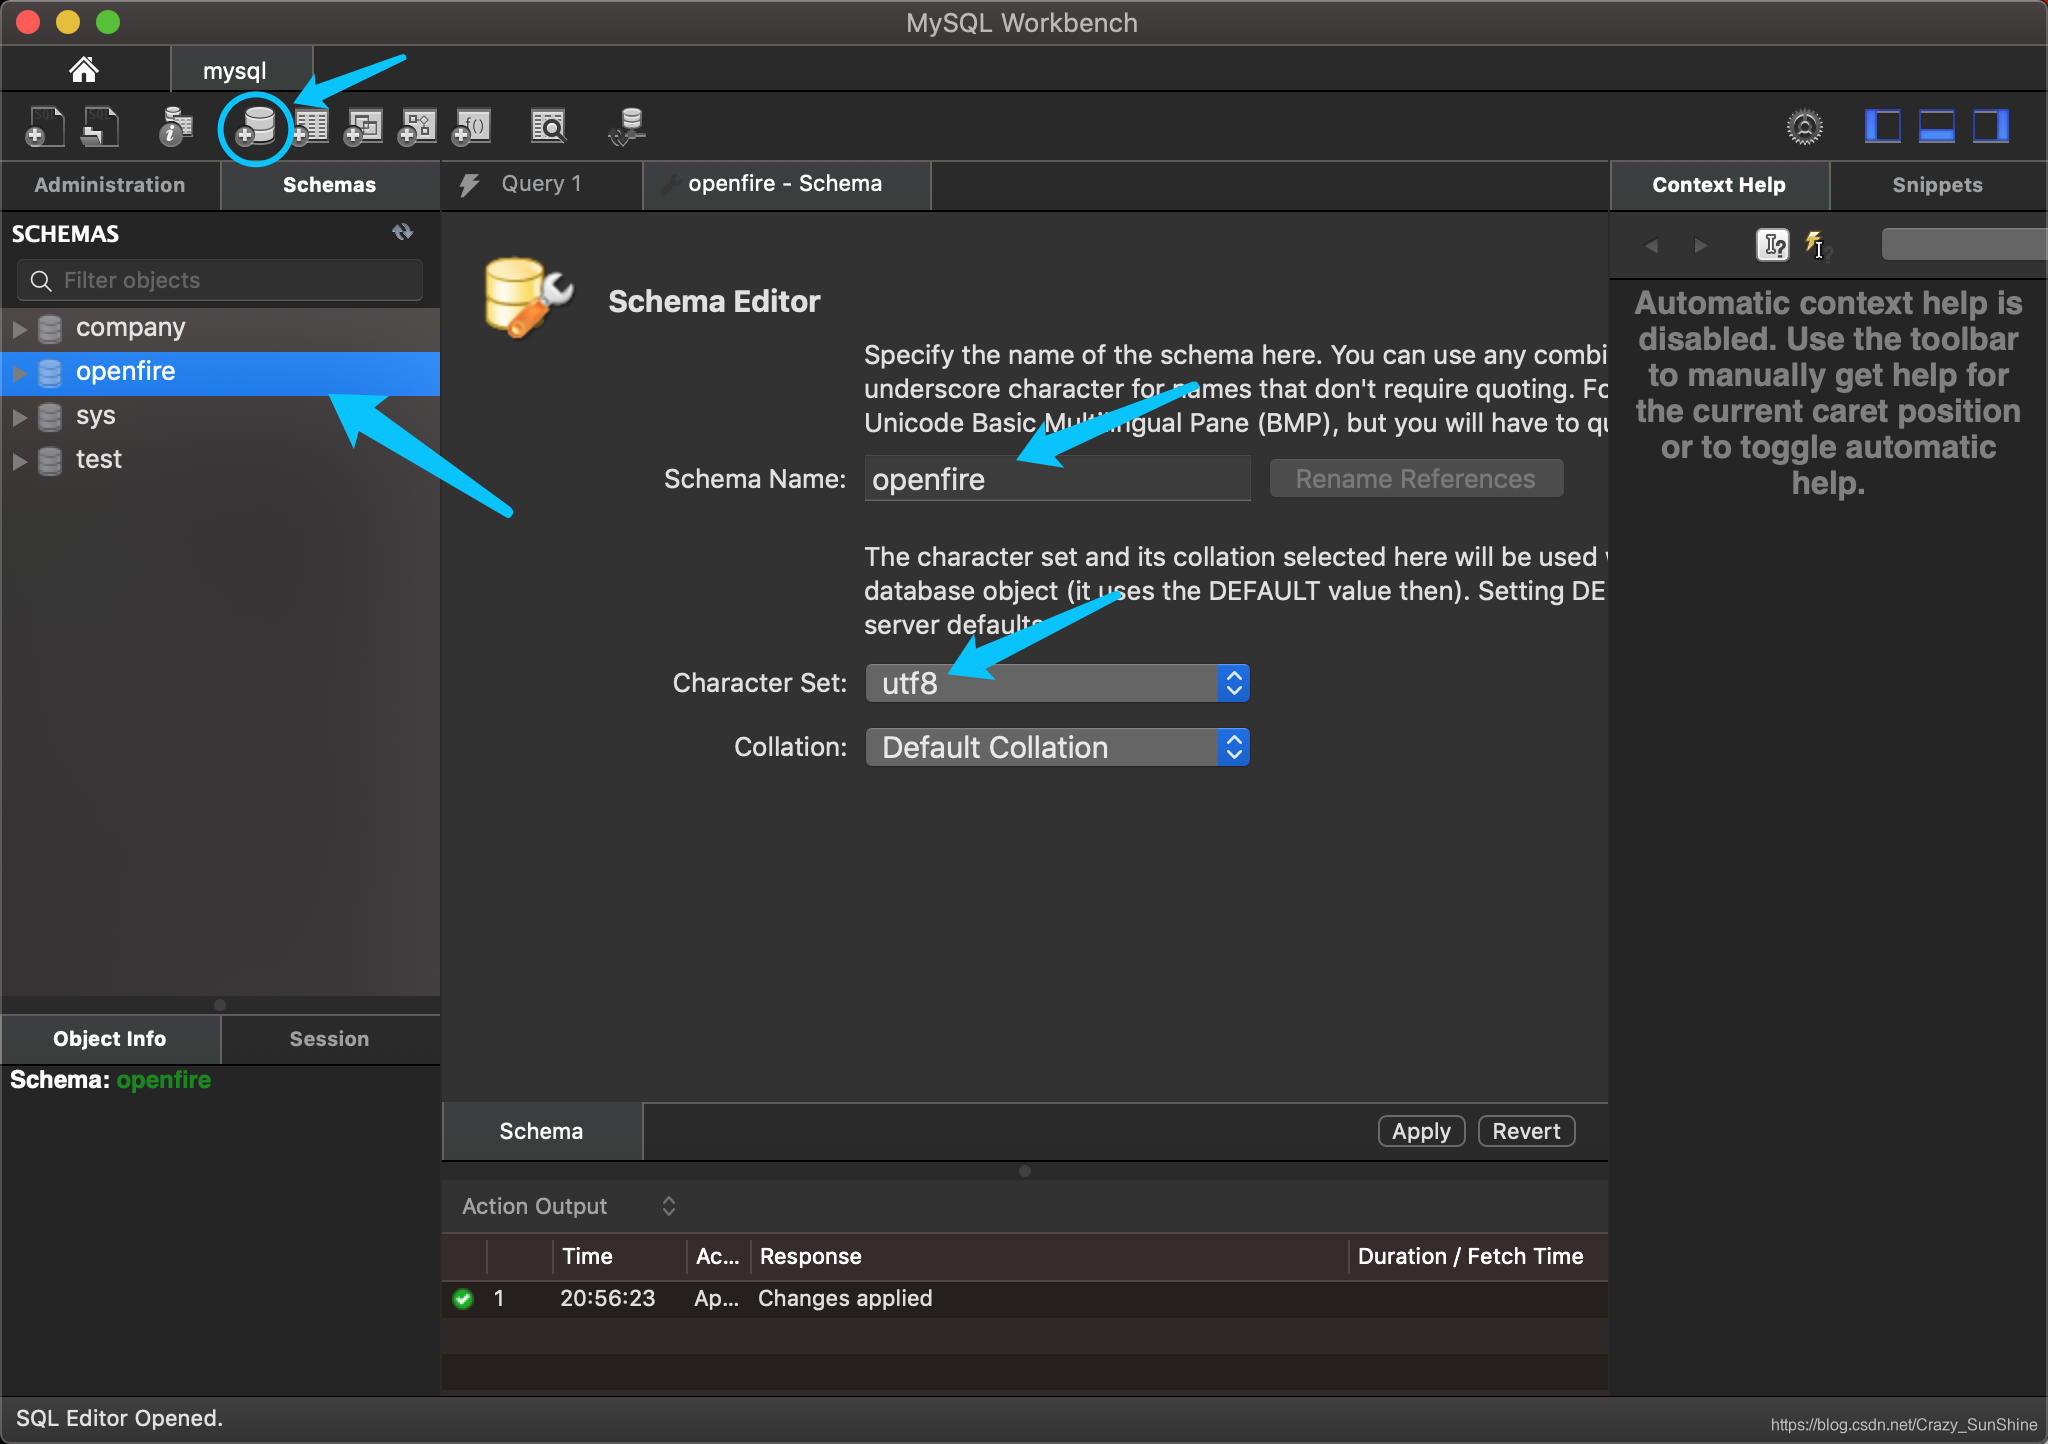The height and width of the screenshot is (1444, 2048).
Task: Open the Context Help tab
Action: (x=1719, y=185)
